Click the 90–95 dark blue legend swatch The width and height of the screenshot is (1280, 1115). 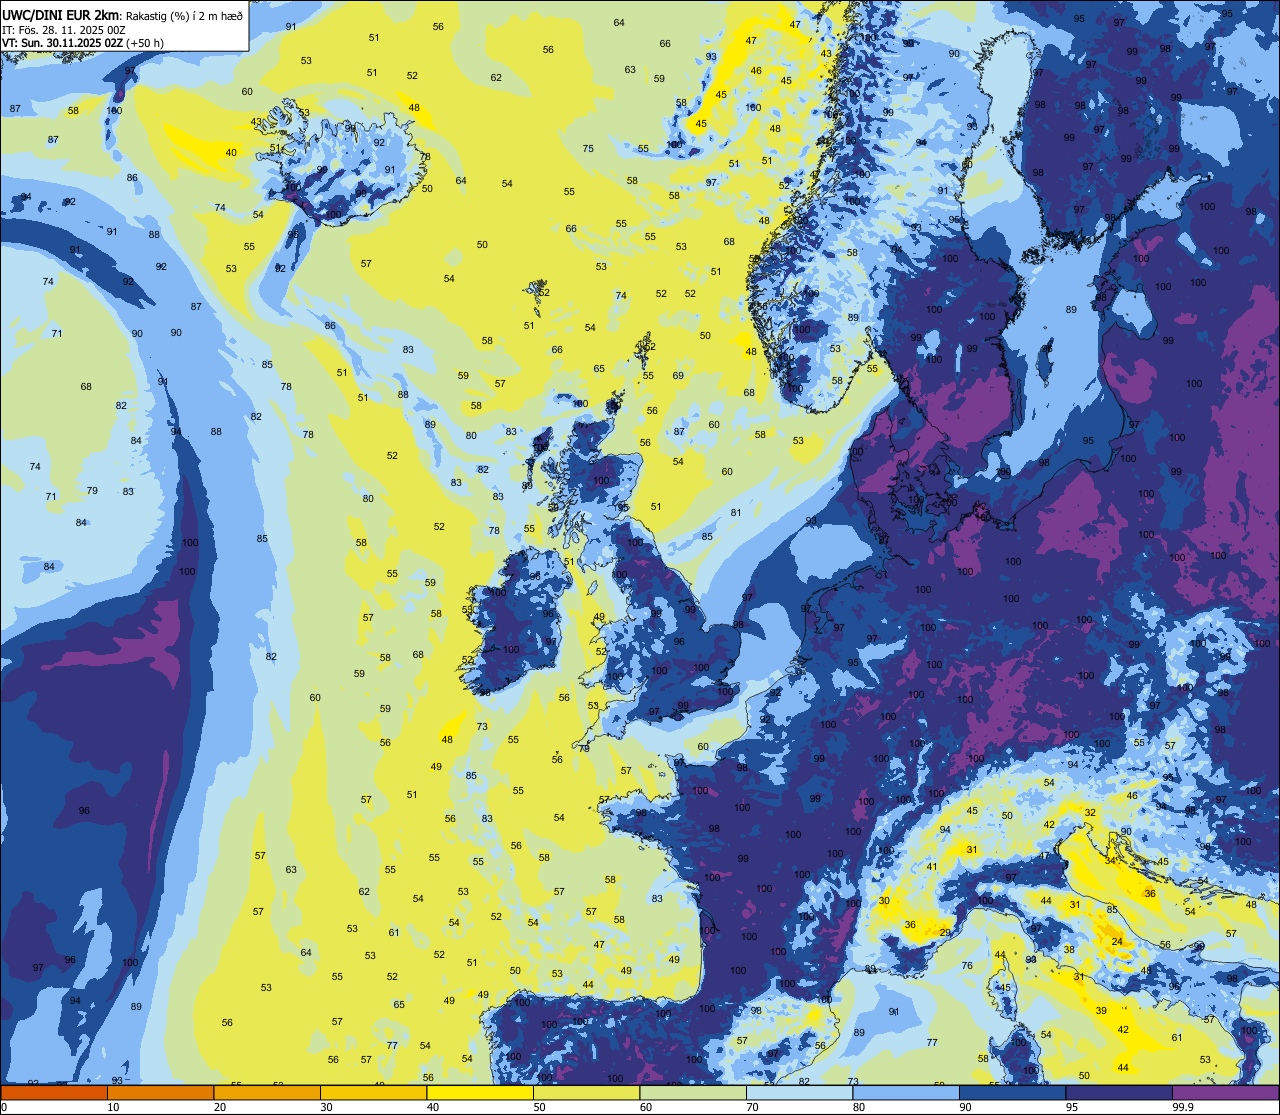click(x=1012, y=1092)
